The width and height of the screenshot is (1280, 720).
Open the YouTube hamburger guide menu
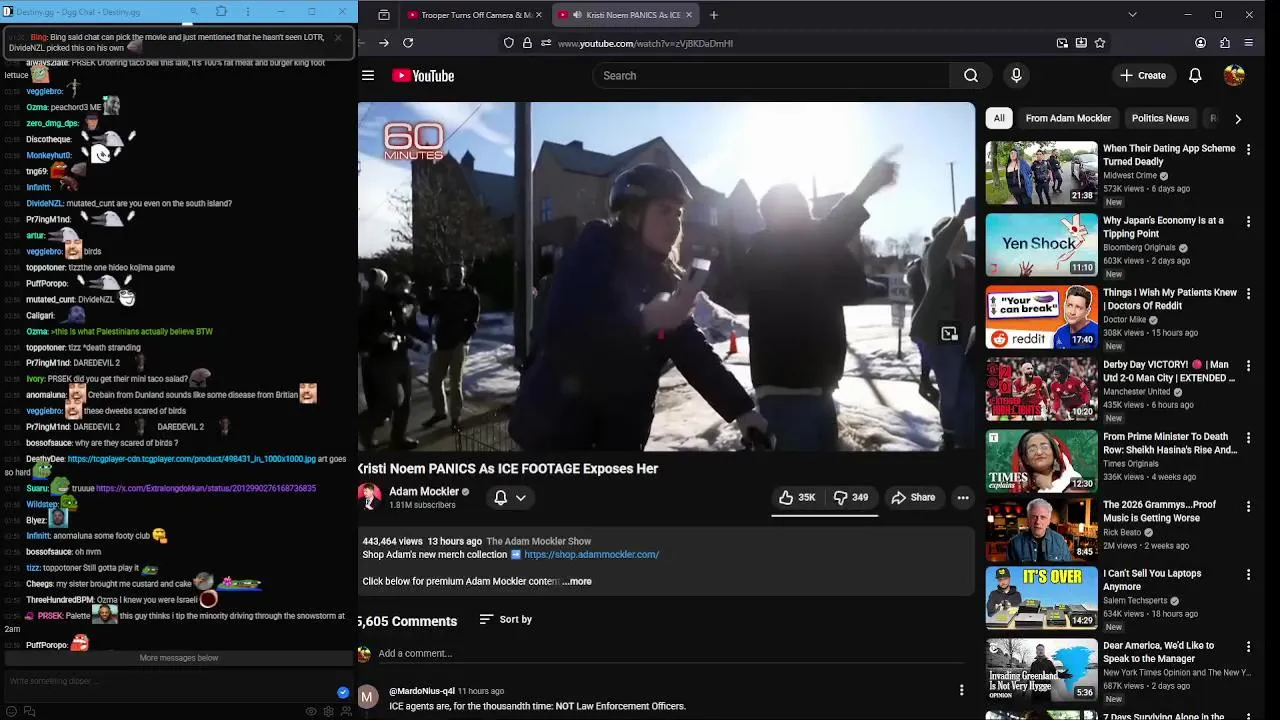tap(368, 76)
